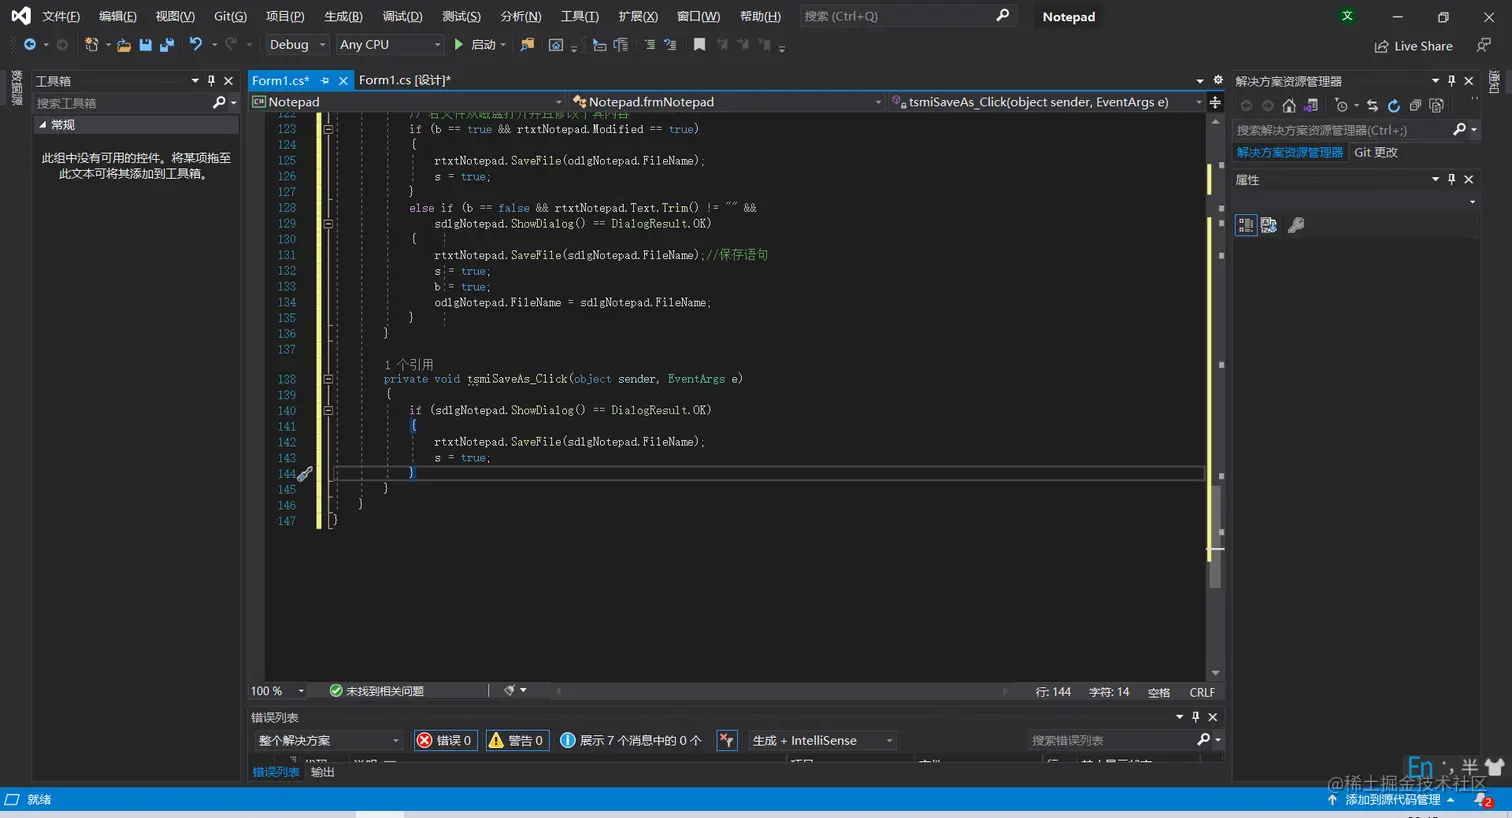Viewport: 1512px width, 818px height.
Task: Click the Property Pages wrench icon
Action: pyautogui.click(x=1296, y=225)
